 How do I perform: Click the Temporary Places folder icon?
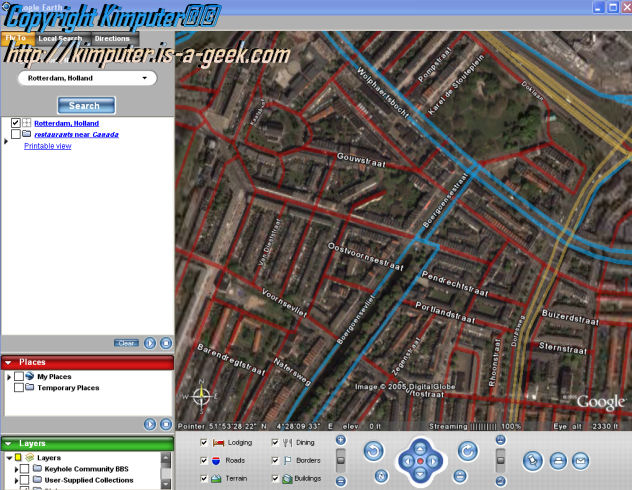[30, 387]
